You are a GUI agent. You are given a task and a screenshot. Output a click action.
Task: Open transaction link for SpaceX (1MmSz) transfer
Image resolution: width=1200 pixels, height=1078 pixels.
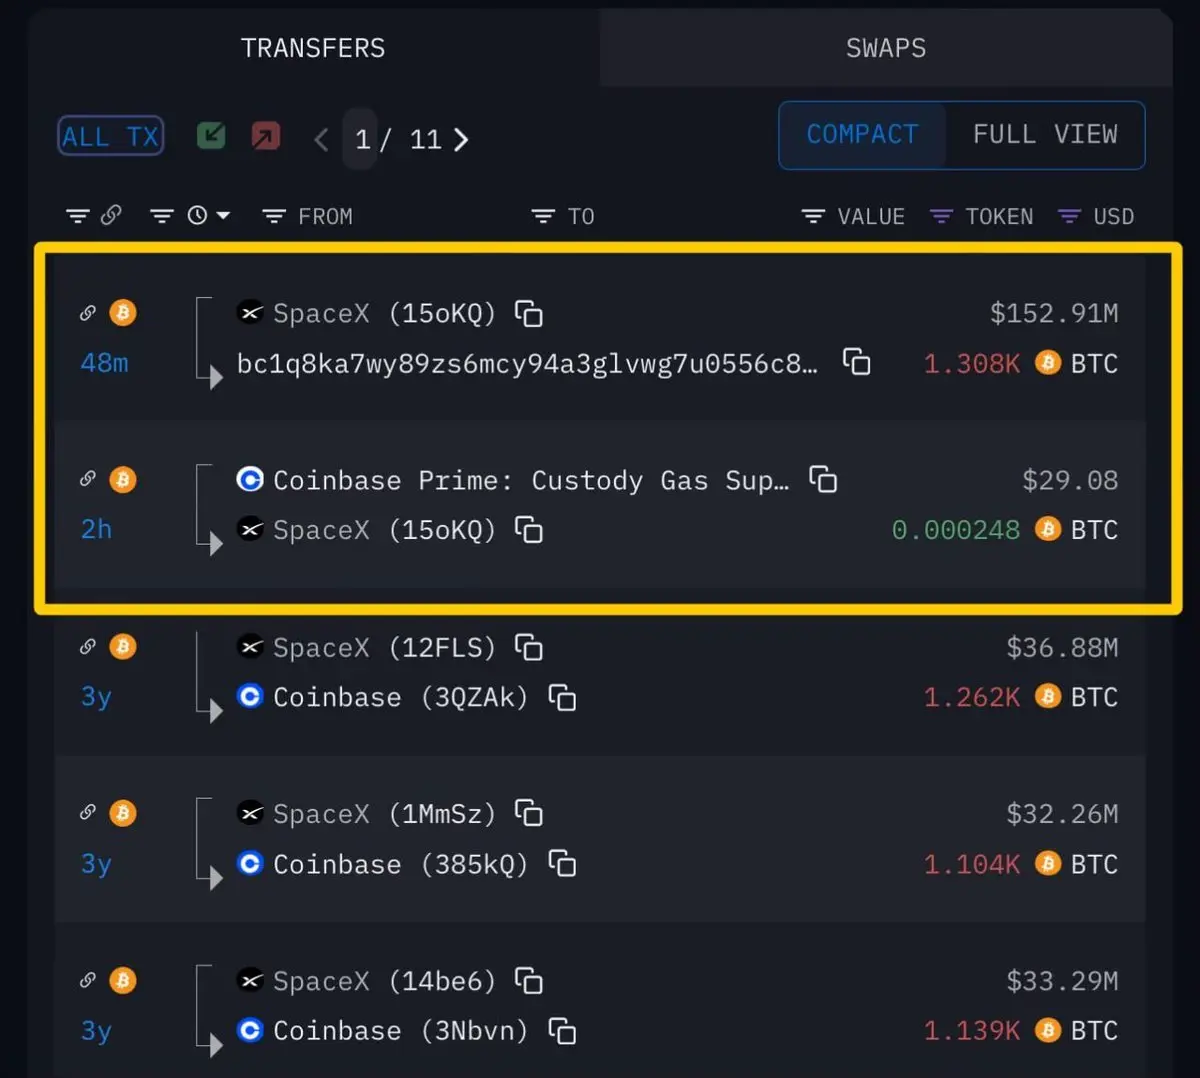pyautogui.click(x=88, y=813)
